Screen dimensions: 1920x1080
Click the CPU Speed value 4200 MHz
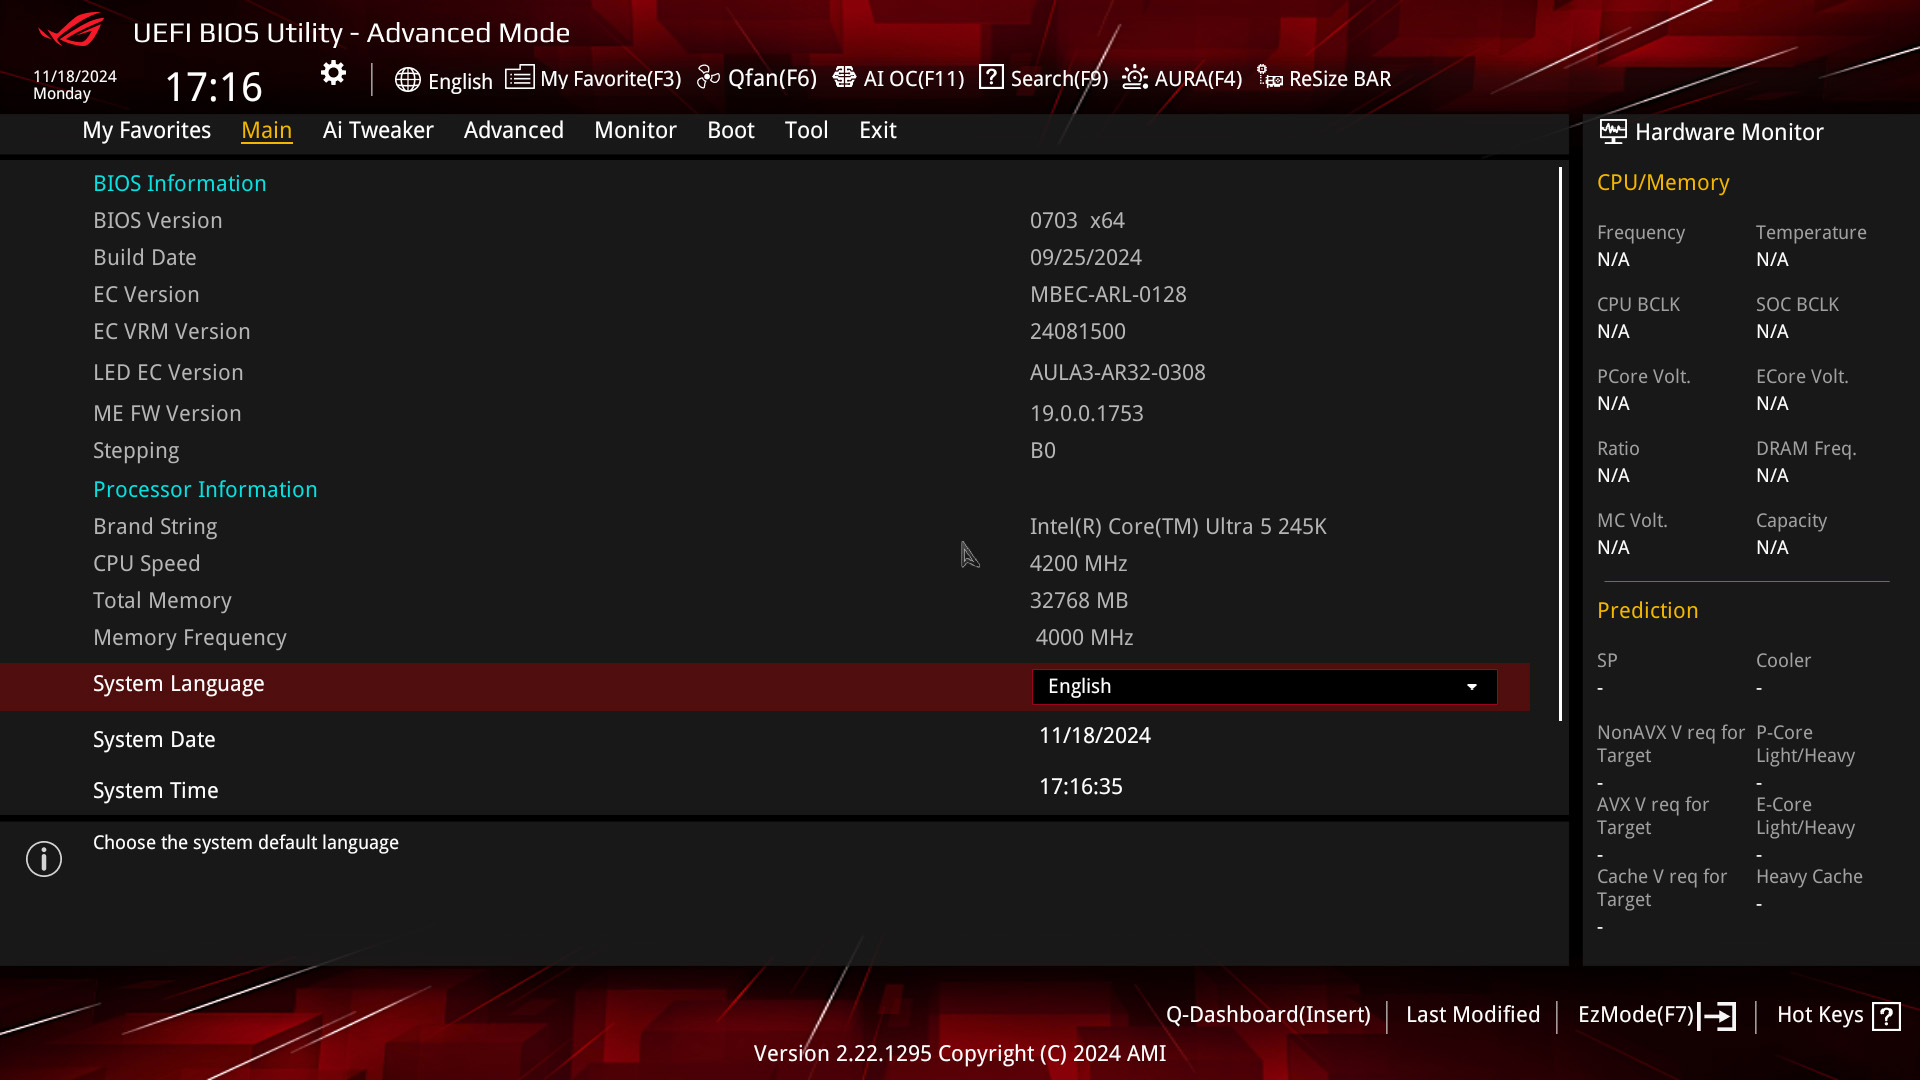pos(1079,564)
